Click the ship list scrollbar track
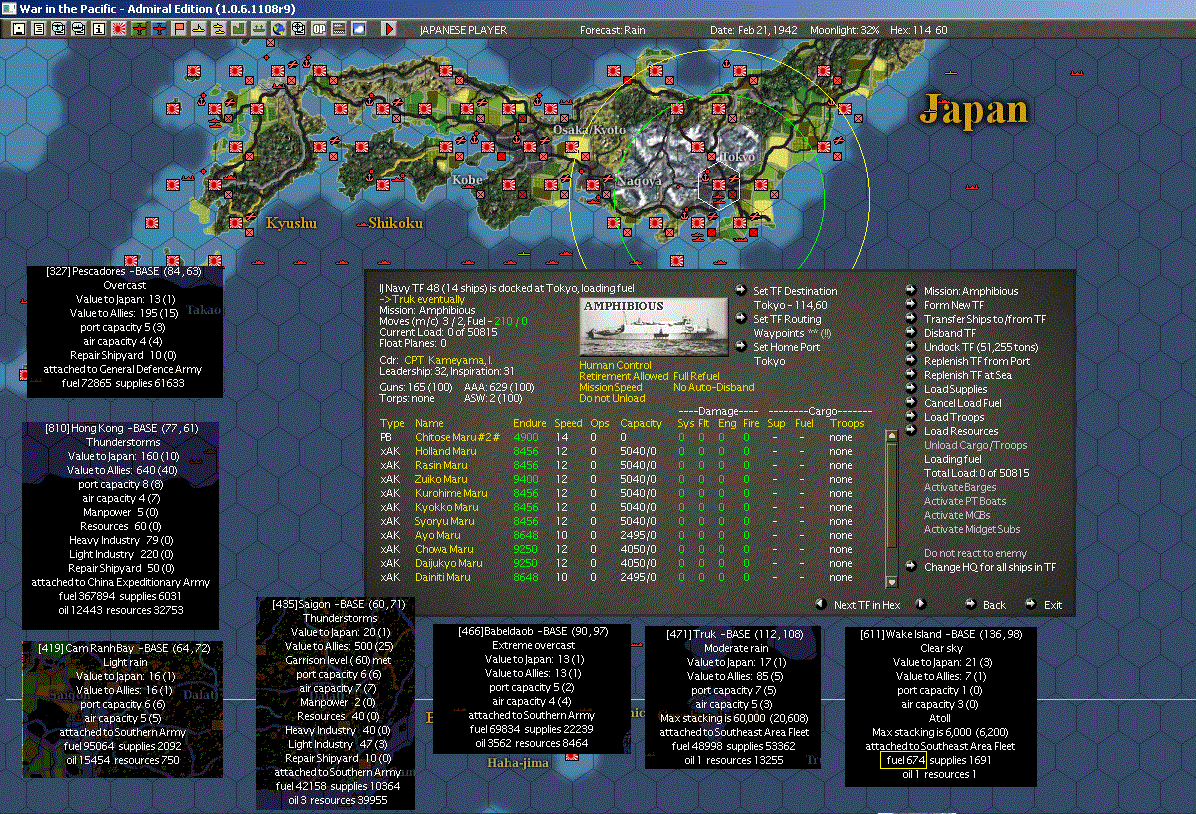Viewport: 1196px width, 814px height. [891, 510]
